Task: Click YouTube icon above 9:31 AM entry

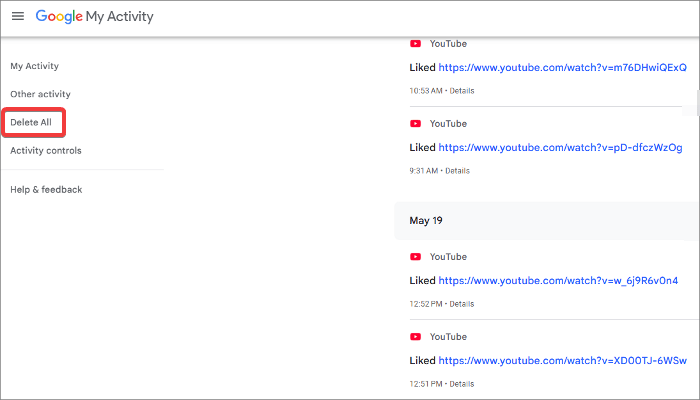Action: coord(416,124)
